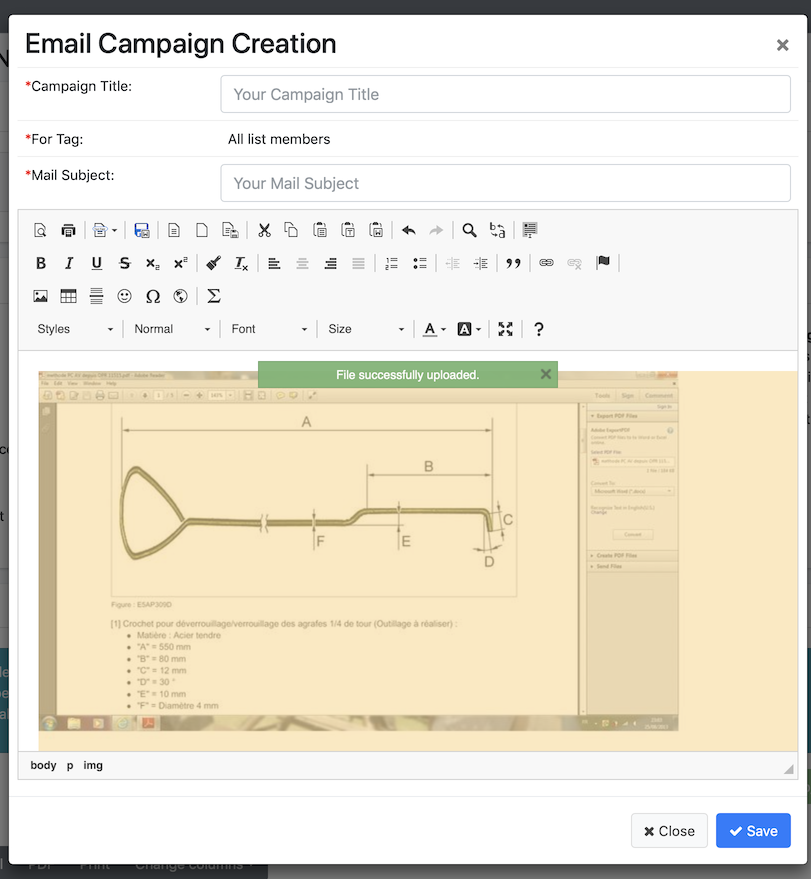Viewport: 811px width, 879px height.
Task: Toggle Italic formatting
Action: 68,263
